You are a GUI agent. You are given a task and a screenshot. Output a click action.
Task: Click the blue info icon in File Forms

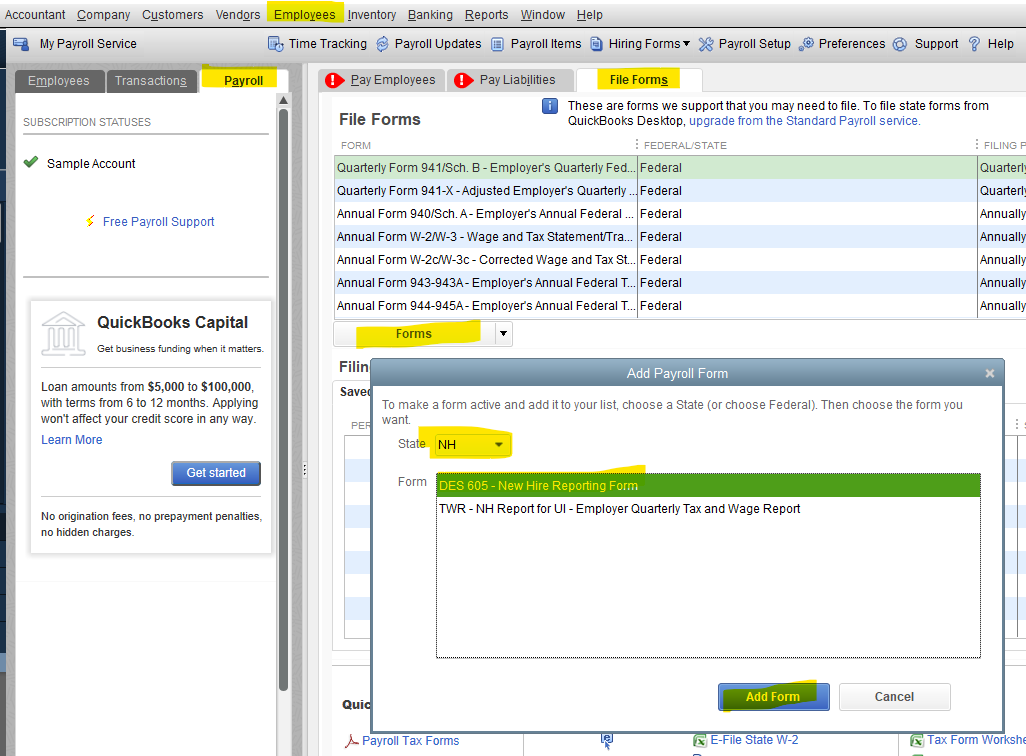click(550, 105)
